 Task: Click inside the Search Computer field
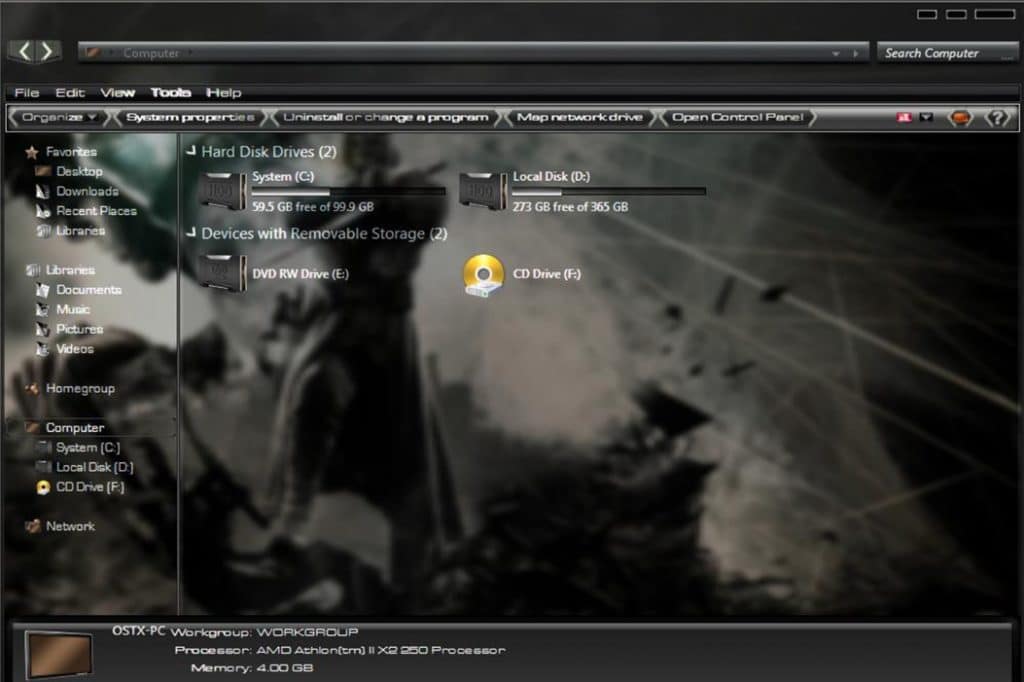point(945,52)
